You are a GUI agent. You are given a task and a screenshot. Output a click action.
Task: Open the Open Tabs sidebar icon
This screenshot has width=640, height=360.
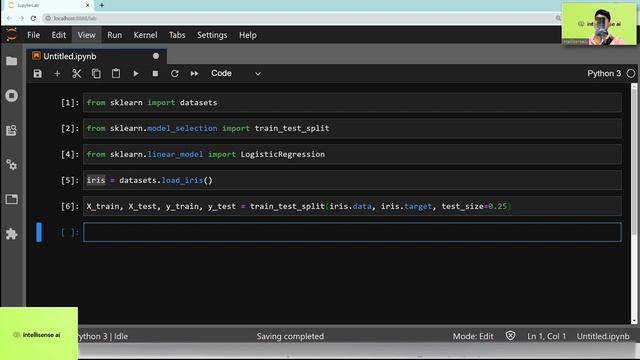[x=12, y=199]
